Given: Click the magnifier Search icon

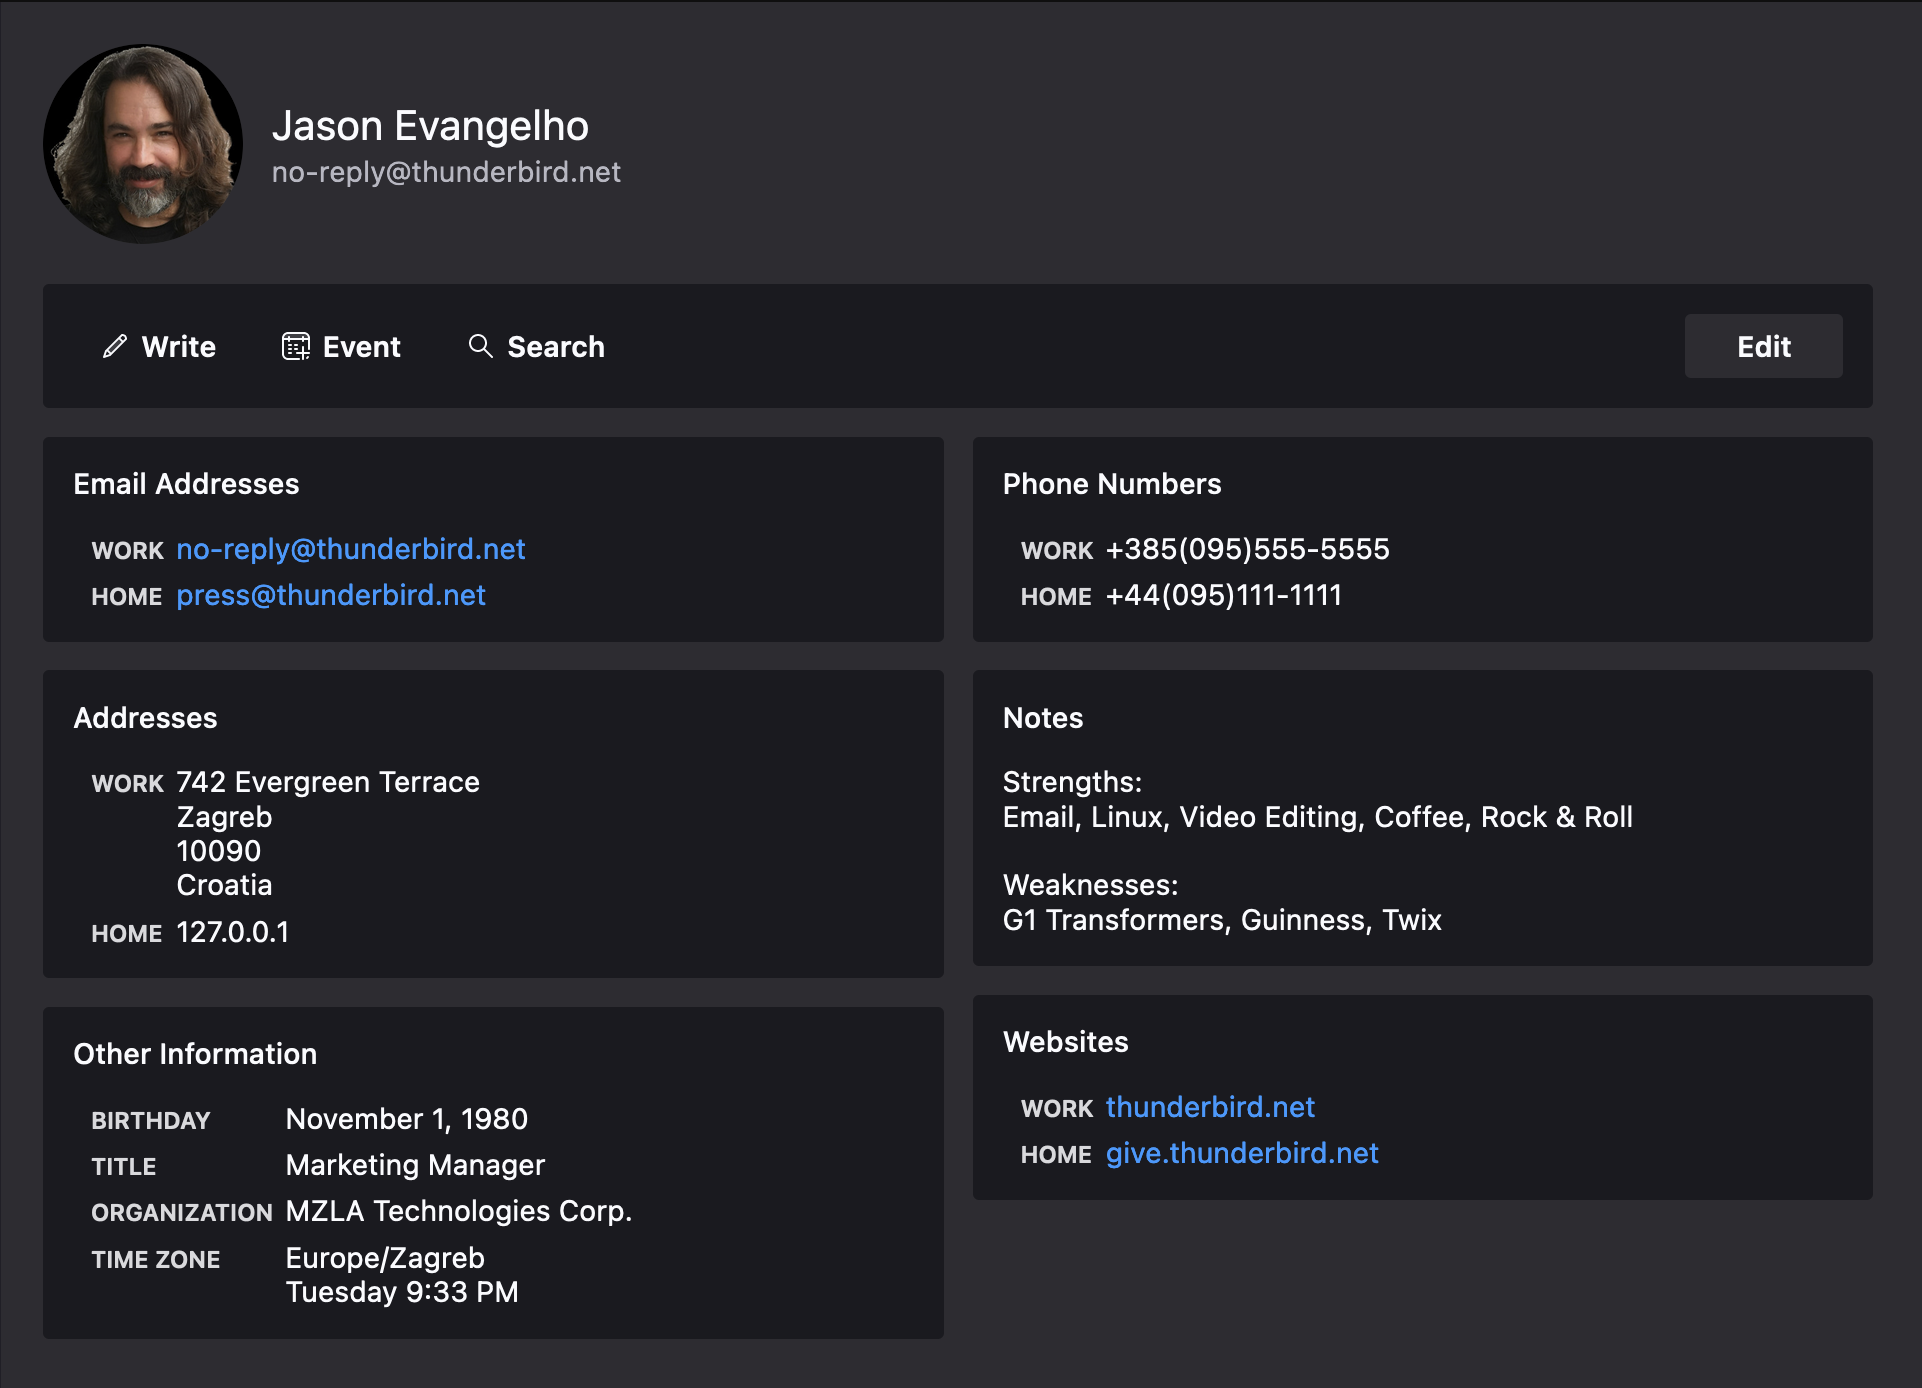Looking at the screenshot, I should tap(481, 346).
